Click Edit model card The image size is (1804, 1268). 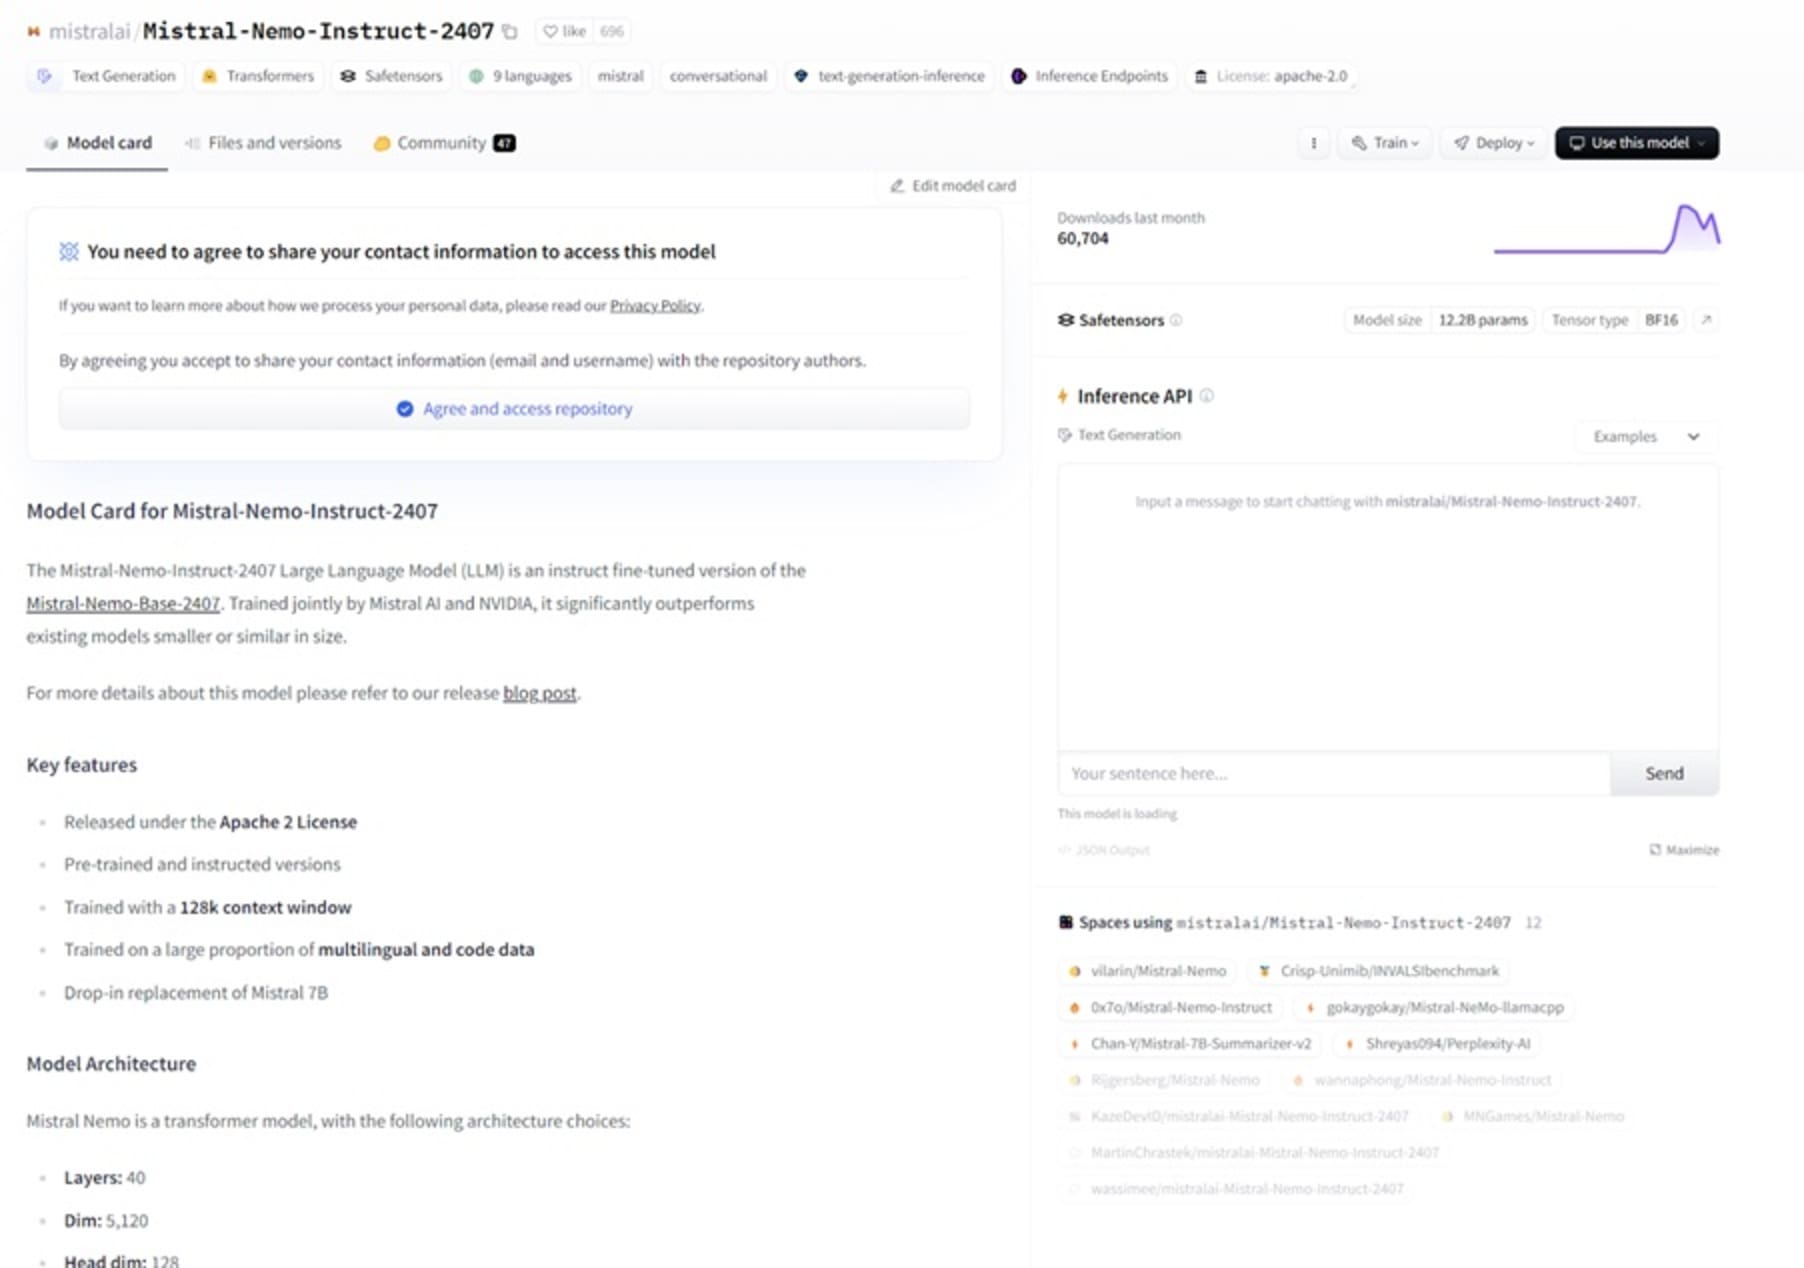pos(953,186)
